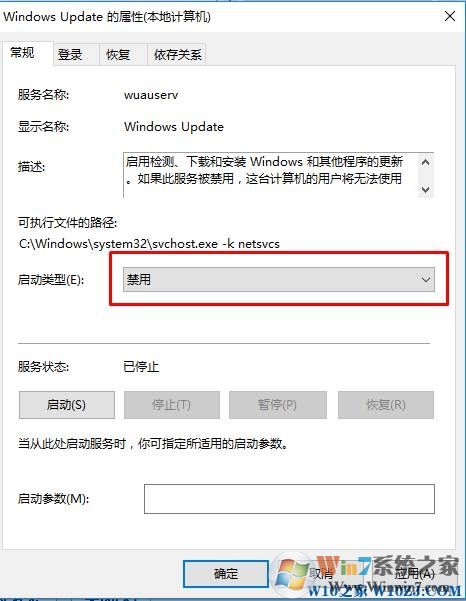This screenshot has height=601, width=466.
Task: Select the 禁用 startup type combo box
Action: point(279,279)
